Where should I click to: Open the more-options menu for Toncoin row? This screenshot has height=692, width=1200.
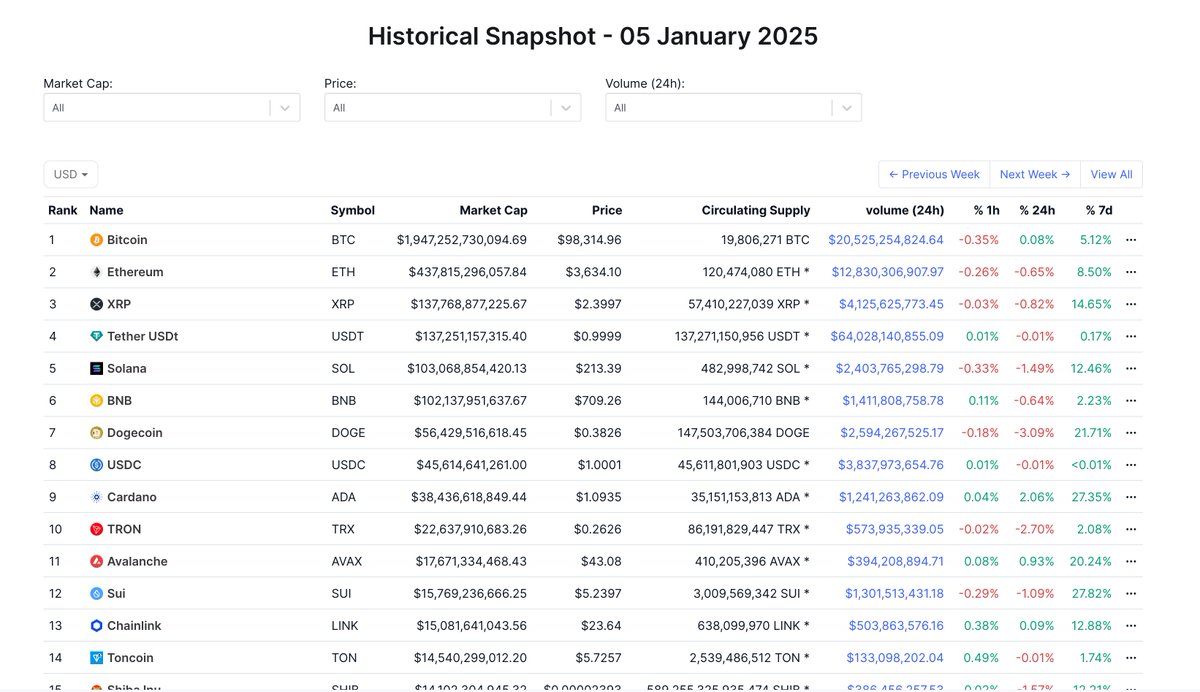[1131, 658]
